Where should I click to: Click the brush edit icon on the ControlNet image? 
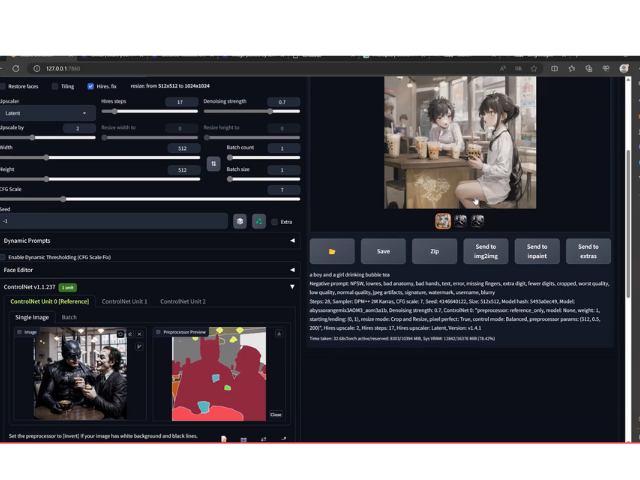[x=139, y=347]
